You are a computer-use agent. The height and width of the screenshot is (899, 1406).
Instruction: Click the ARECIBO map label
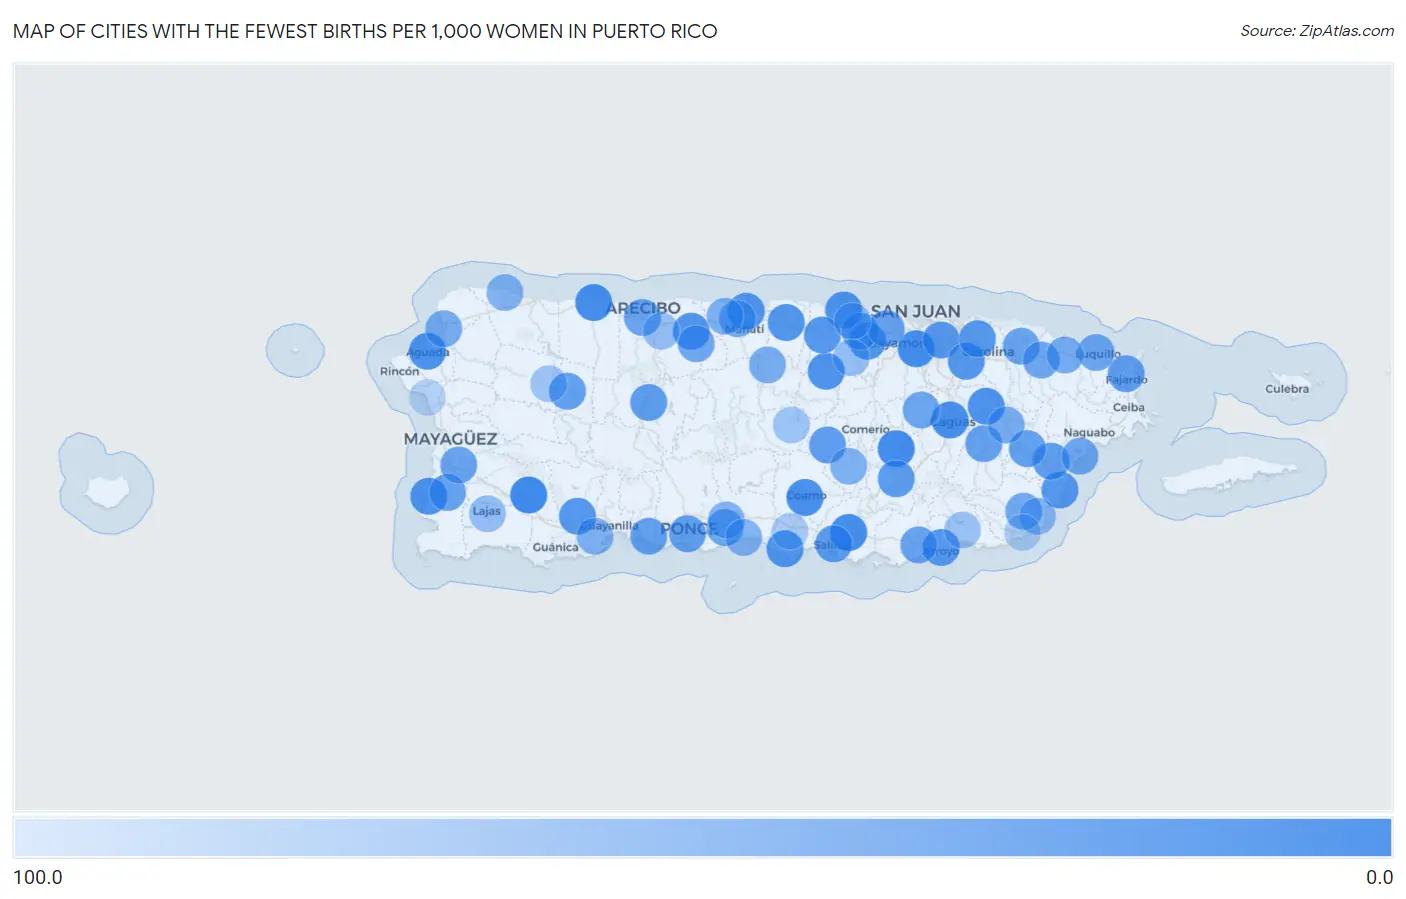(x=643, y=308)
